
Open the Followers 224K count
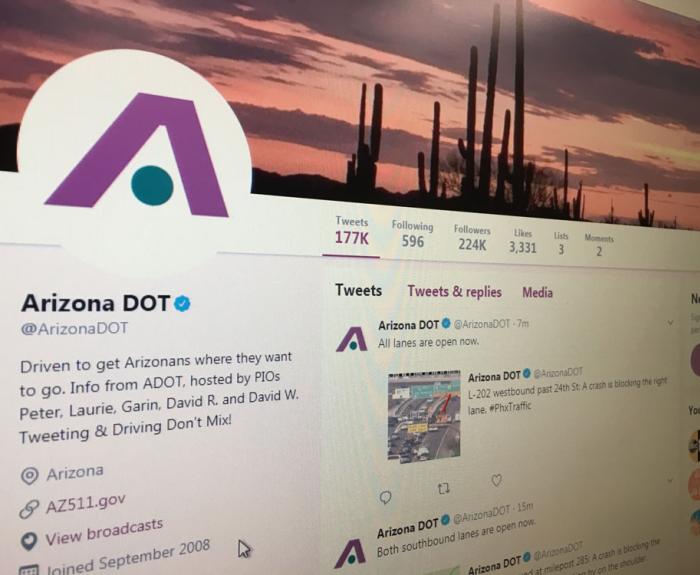(472, 238)
